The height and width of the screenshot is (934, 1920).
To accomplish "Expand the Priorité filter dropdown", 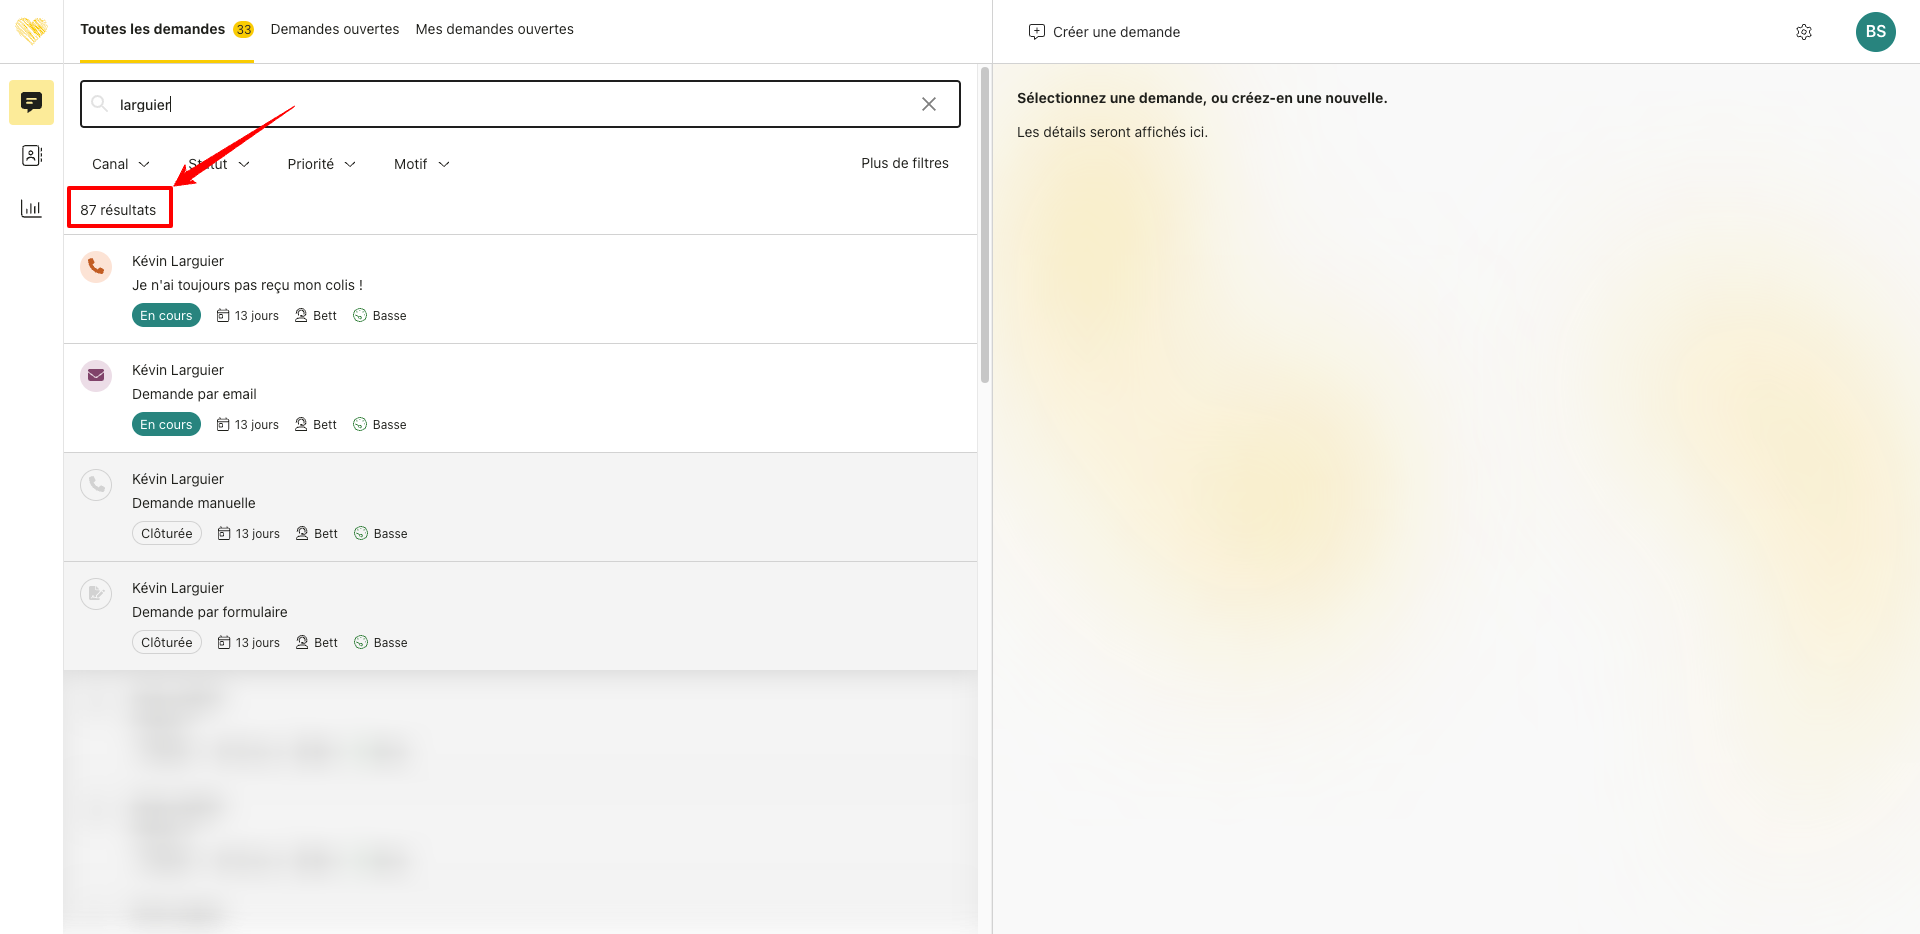I will coord(321,164).
